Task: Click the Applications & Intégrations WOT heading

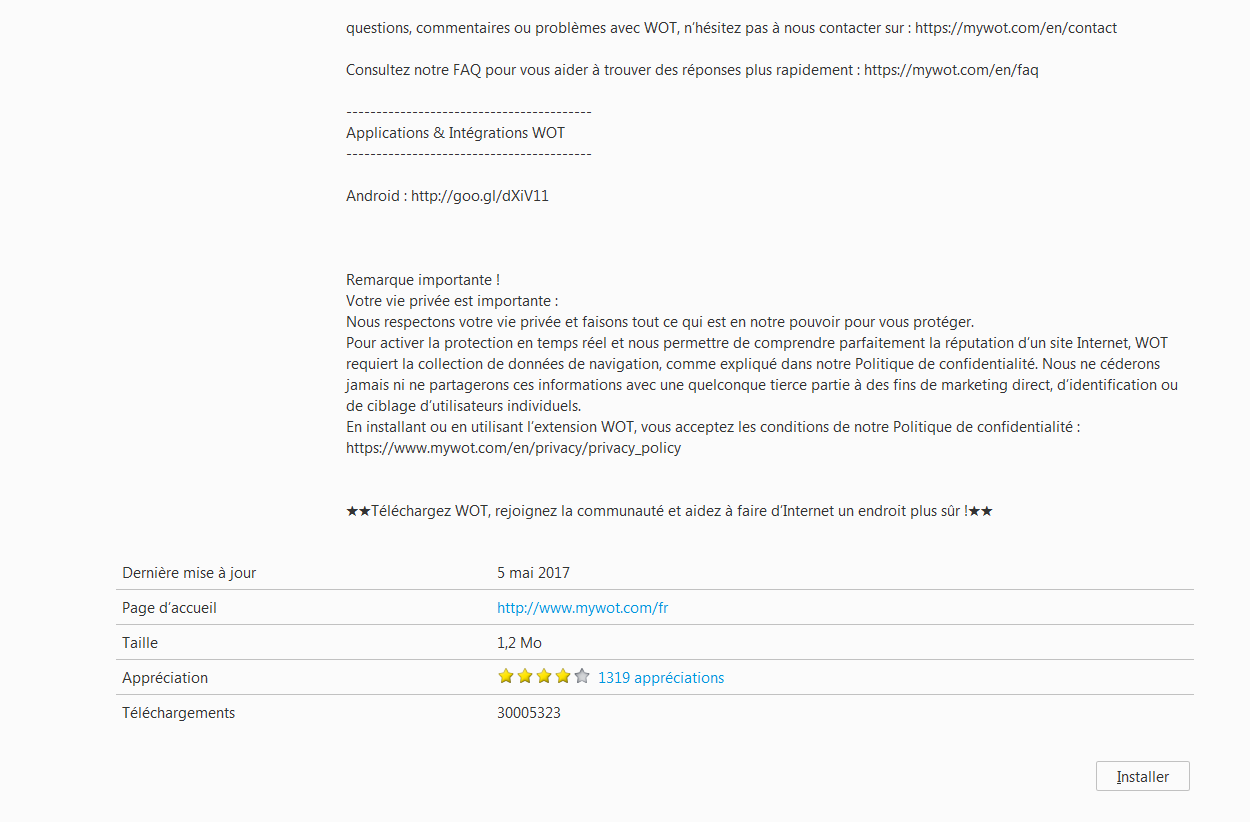Action: point(455,132)
